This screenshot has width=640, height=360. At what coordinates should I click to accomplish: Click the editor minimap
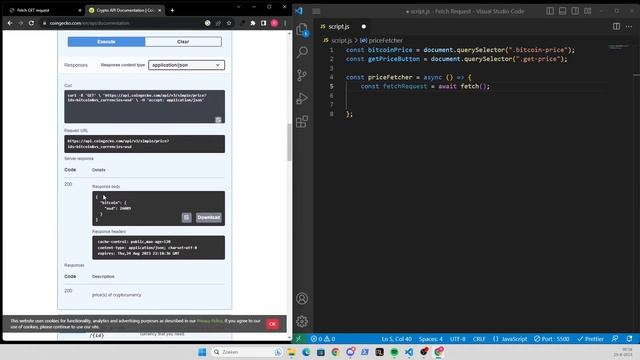(619, 47)
